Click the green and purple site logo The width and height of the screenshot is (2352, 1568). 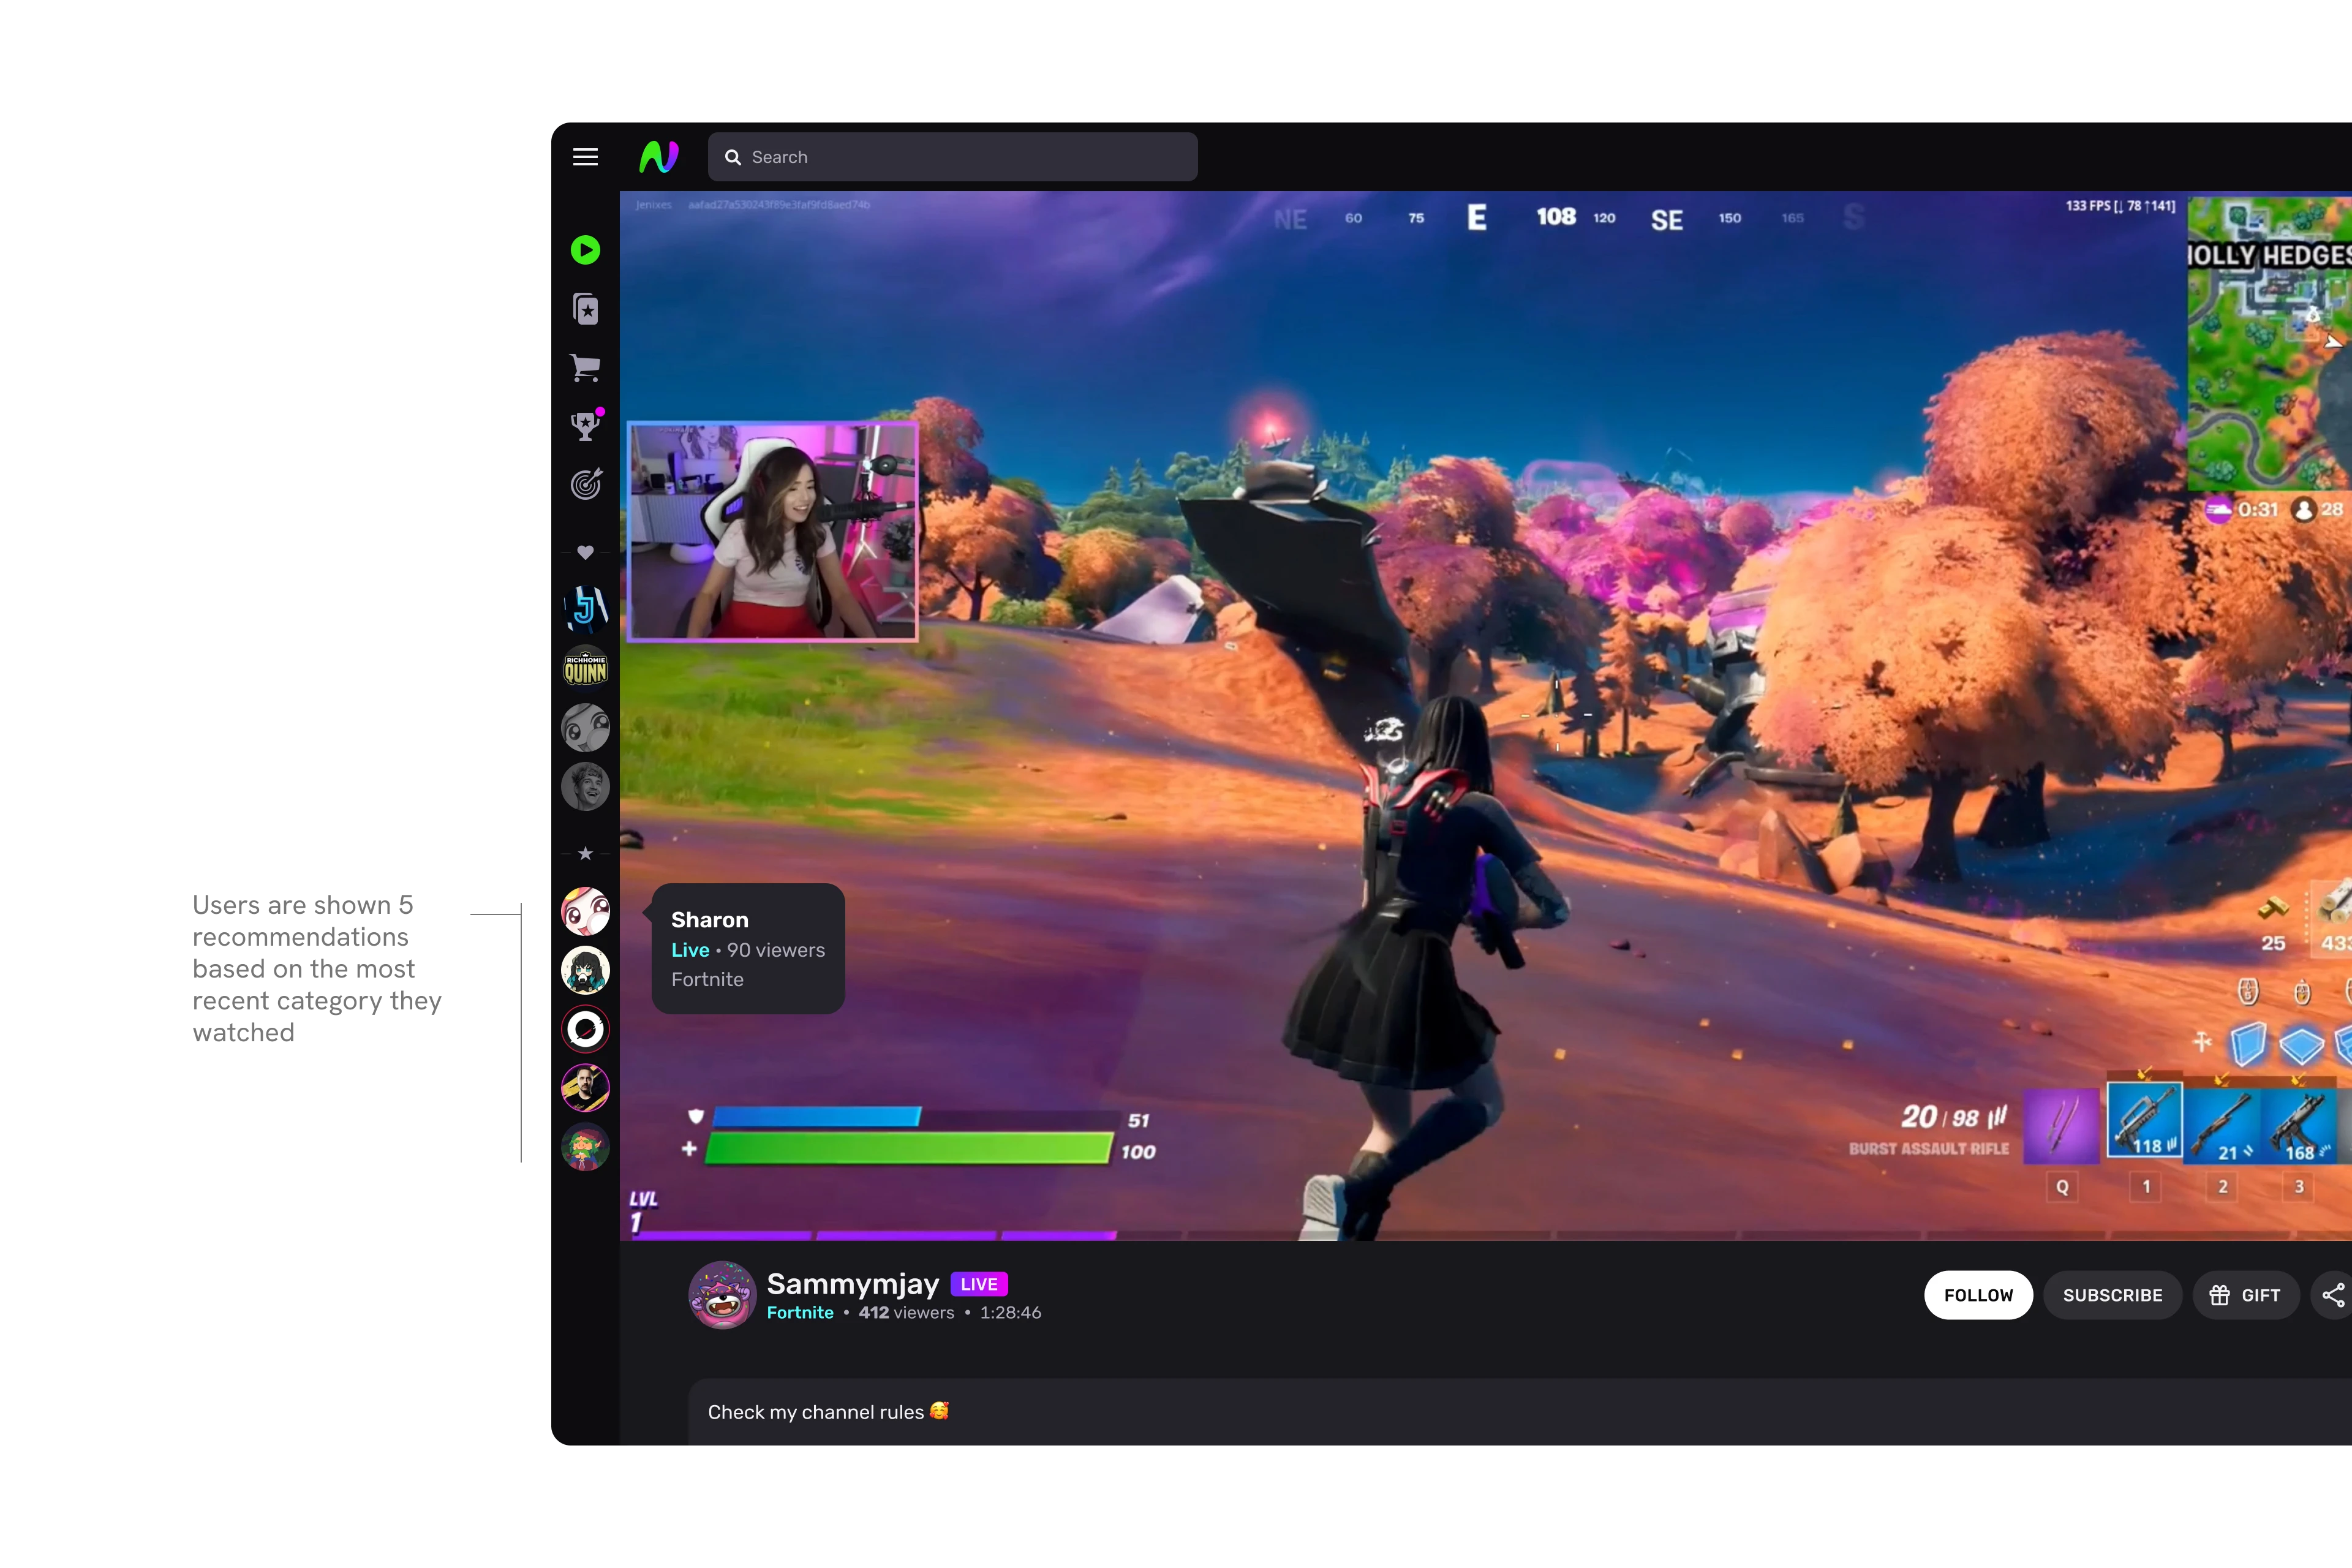tap(659, 157)
